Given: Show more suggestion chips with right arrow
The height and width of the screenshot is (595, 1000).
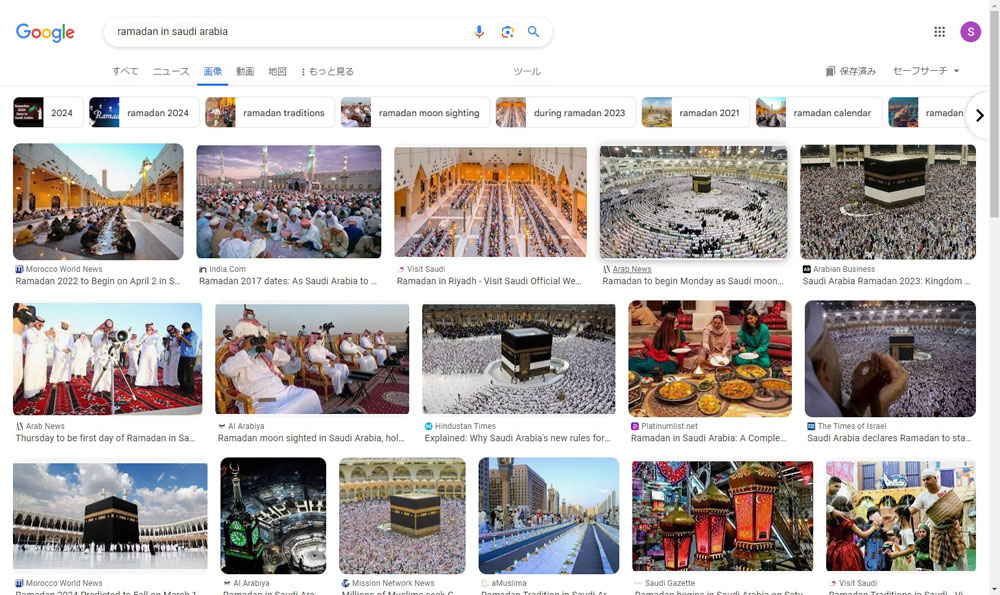Looking at the screenshot, I should [x=980, y=115].
